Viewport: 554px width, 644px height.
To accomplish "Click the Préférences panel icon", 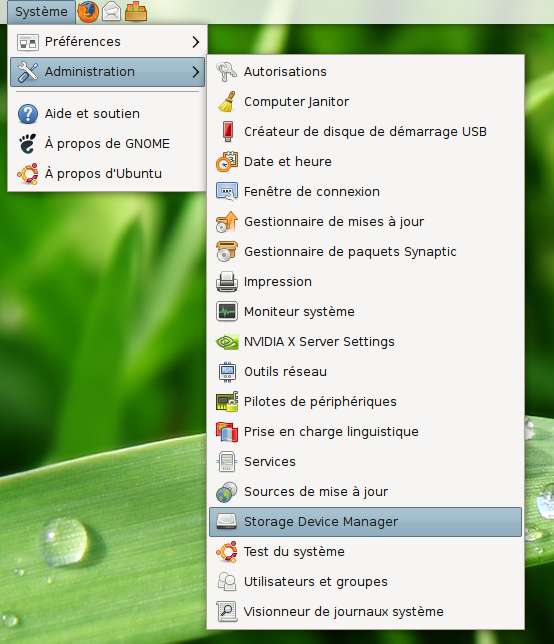I will pyautogui.click(x=28, y=42).
